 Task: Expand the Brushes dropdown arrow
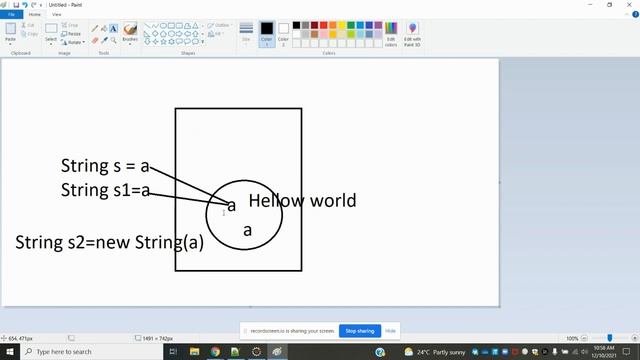[x=130, y=44]
